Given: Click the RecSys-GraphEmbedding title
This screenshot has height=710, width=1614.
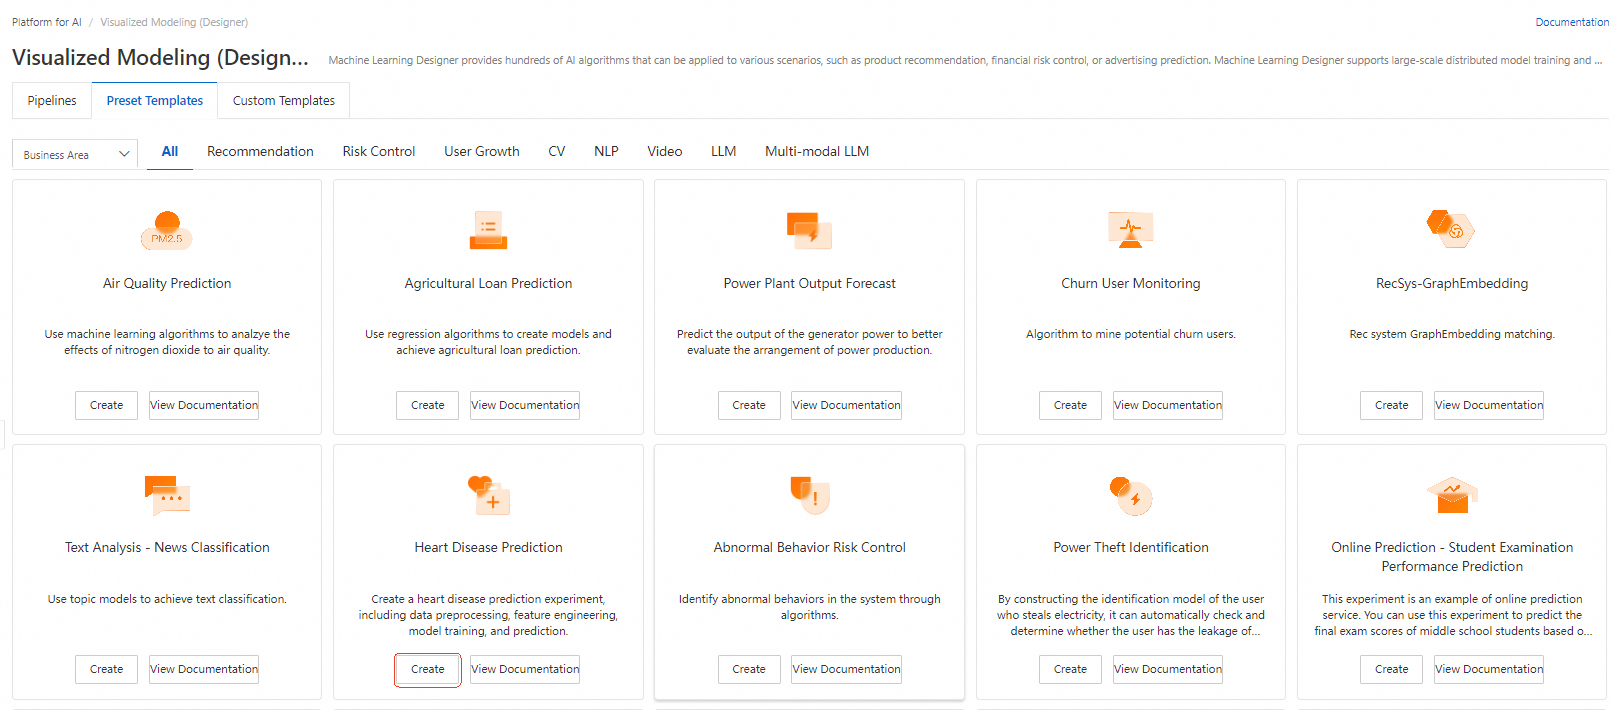Looking at the screenshot, I should [1452, 283].
